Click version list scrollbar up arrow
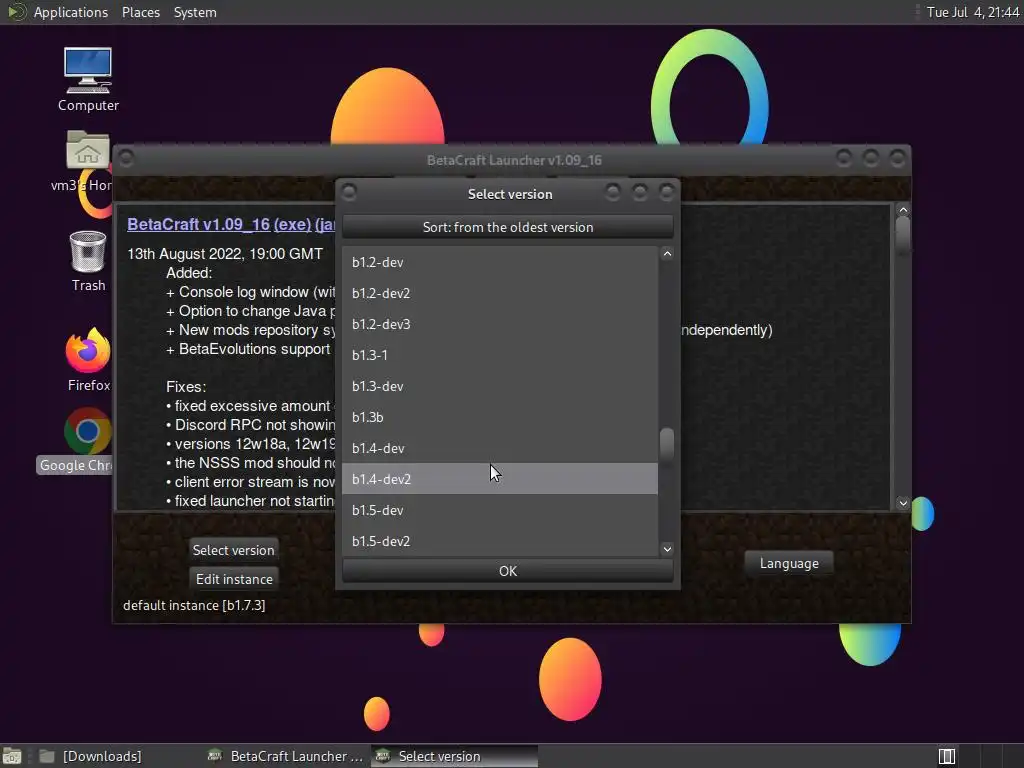This screenshot has height=768, width=1024. coord(667,254)
